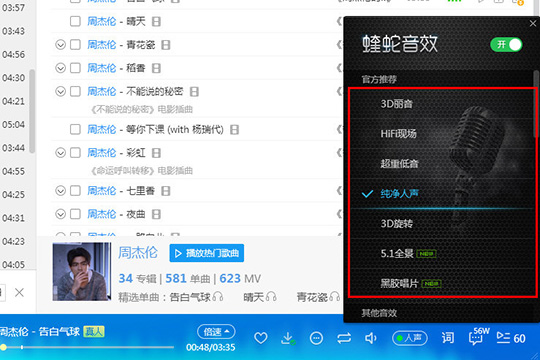540x360 pixels.
Task: Expand the chevron circle for 彩虹
Action: pyautogui.click(x=60, y=153)
